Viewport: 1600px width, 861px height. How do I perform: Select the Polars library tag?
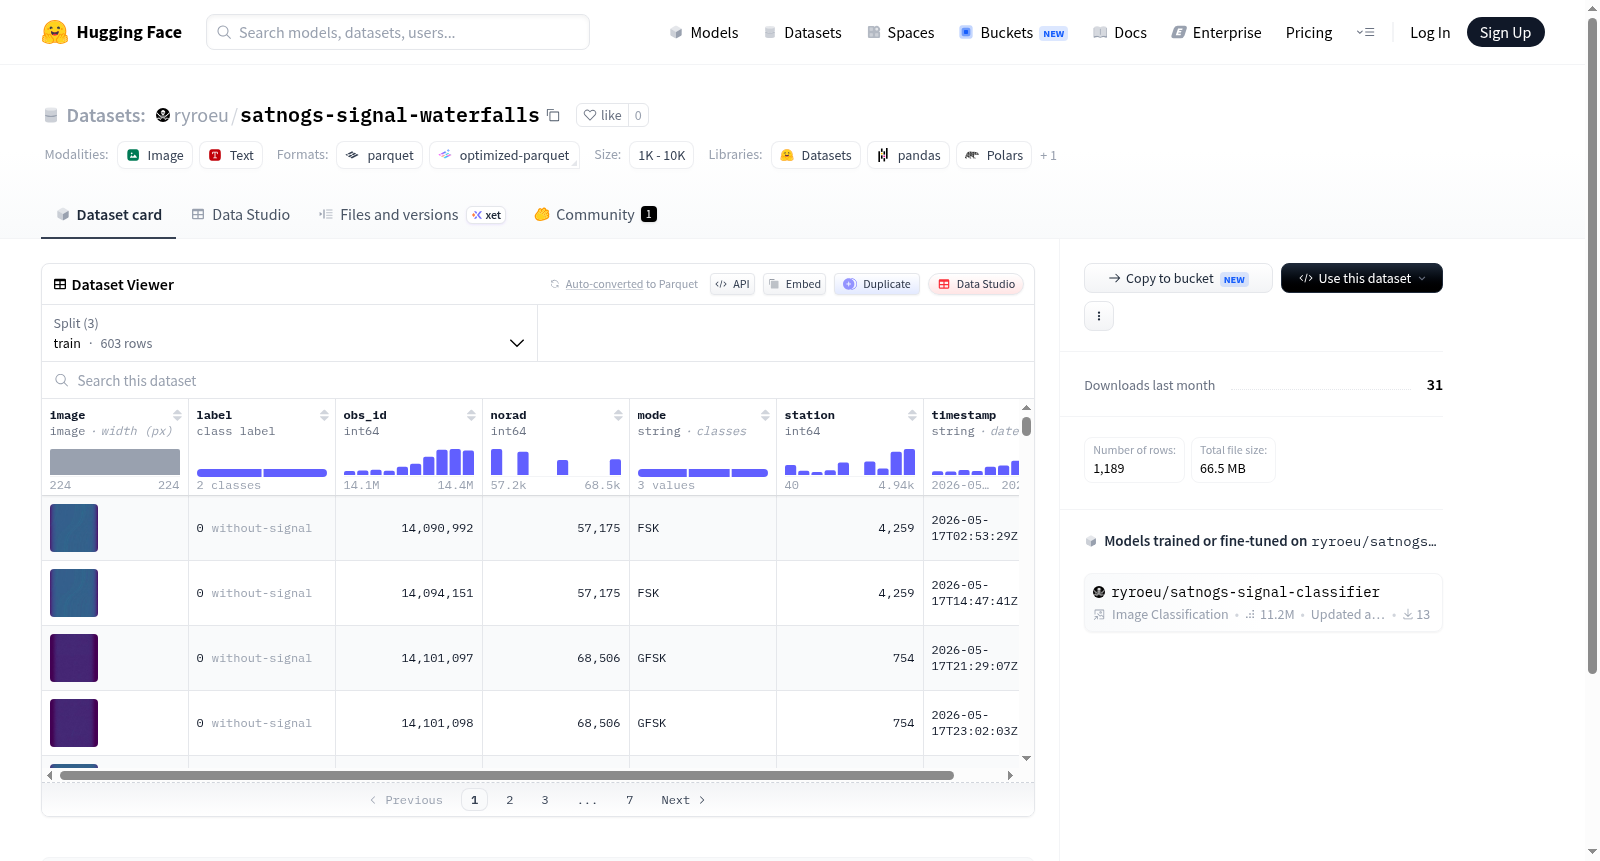coord(994,155)
